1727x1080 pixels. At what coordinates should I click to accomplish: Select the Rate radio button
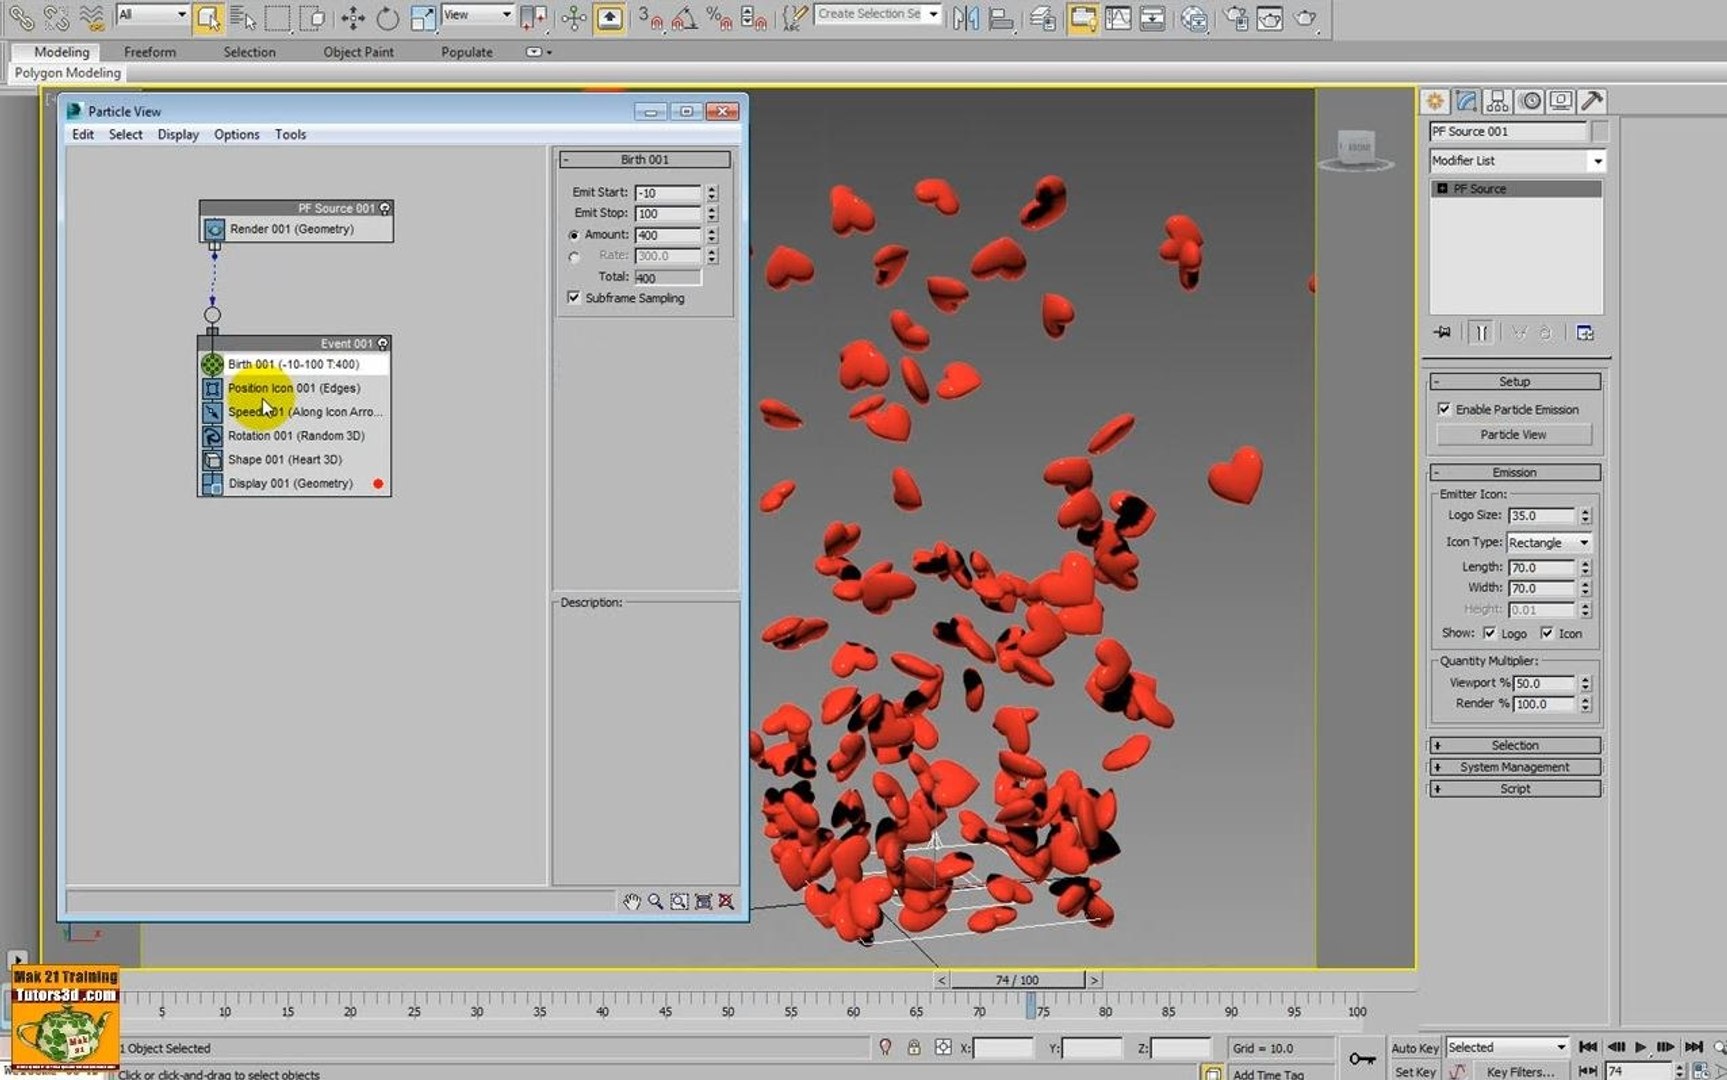point(574,257)
